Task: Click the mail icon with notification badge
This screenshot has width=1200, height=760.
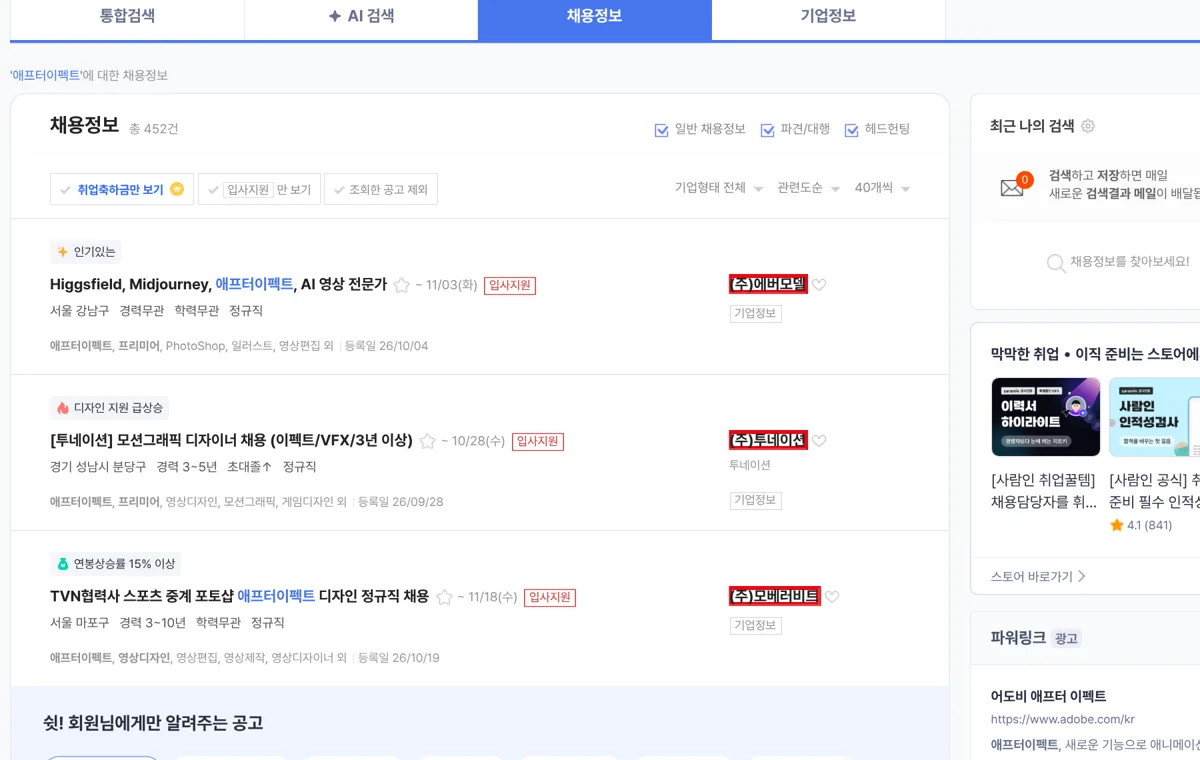Action: pyautogui.click(x=1014, y=186)
